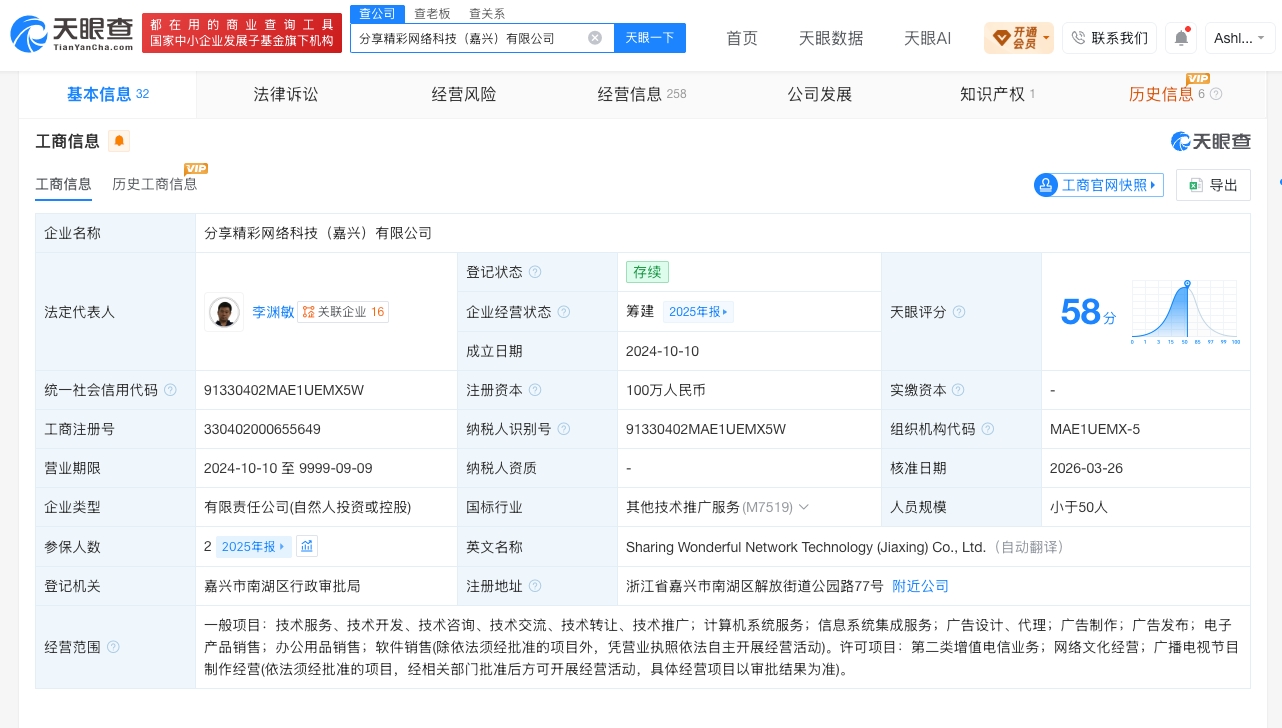This screenshot has height=728, width=1282.
Task: Click help icon next to 实缴资本
Action: pyautogui.click(x=959, y=390)
